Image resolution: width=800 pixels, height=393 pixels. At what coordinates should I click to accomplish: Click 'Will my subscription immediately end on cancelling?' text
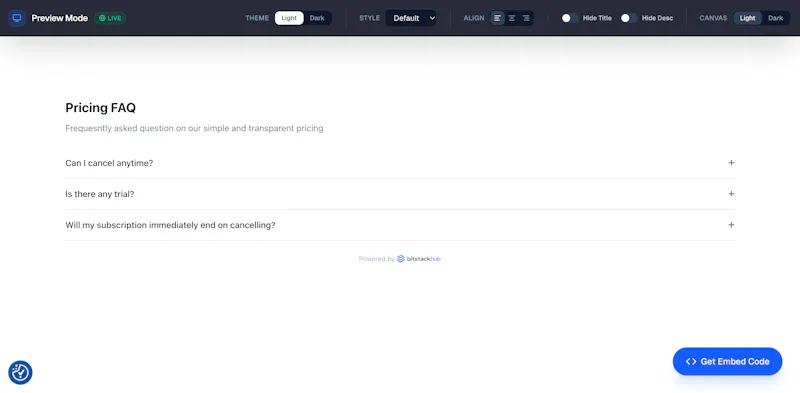pos(170,225)
